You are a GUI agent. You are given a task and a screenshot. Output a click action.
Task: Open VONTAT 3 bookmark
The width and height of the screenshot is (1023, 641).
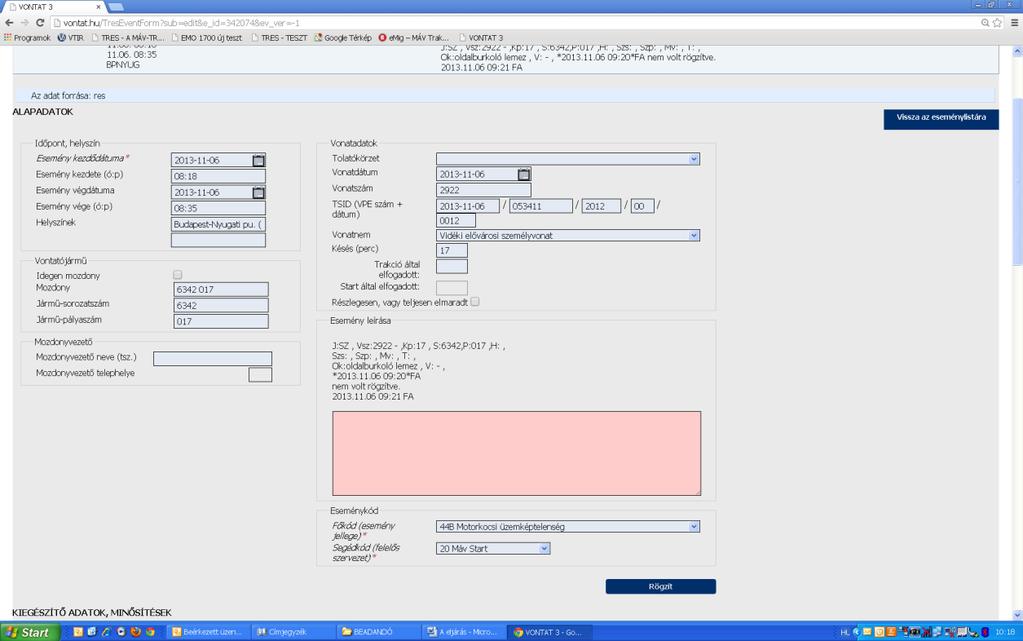(x=481, y=38)
